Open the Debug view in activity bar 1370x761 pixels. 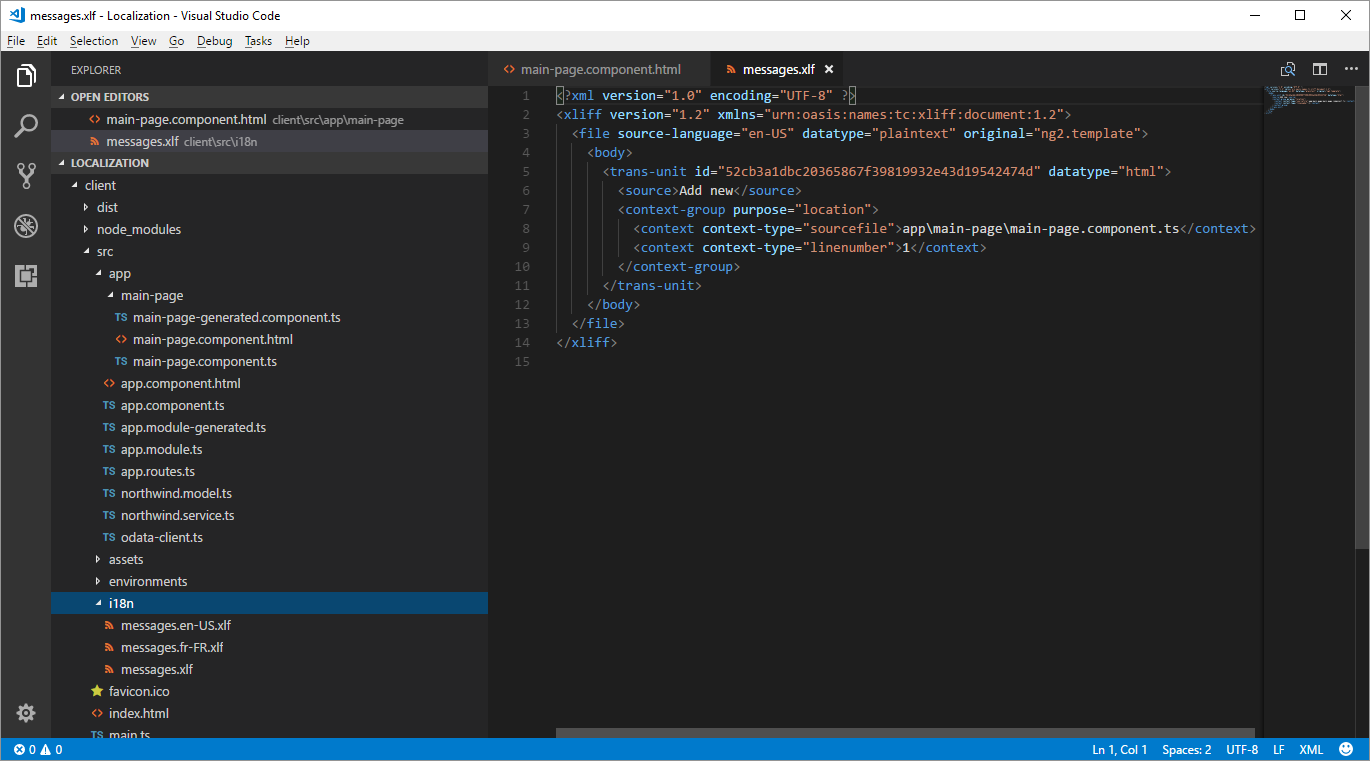tap(26, 226)
